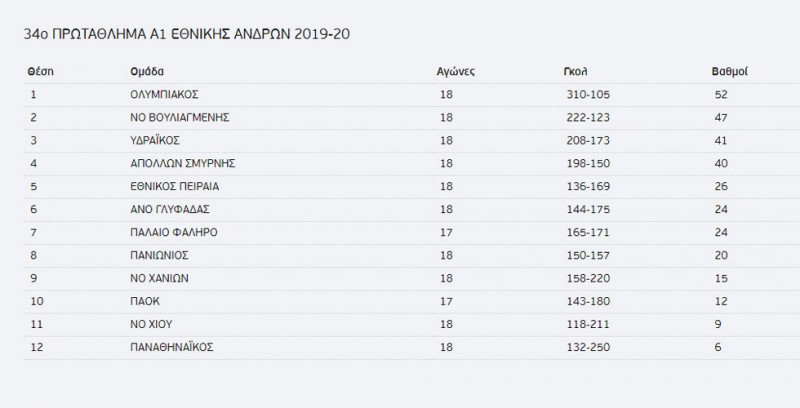Click the ΝΟ ΧΙΟΥ team name

153,323
